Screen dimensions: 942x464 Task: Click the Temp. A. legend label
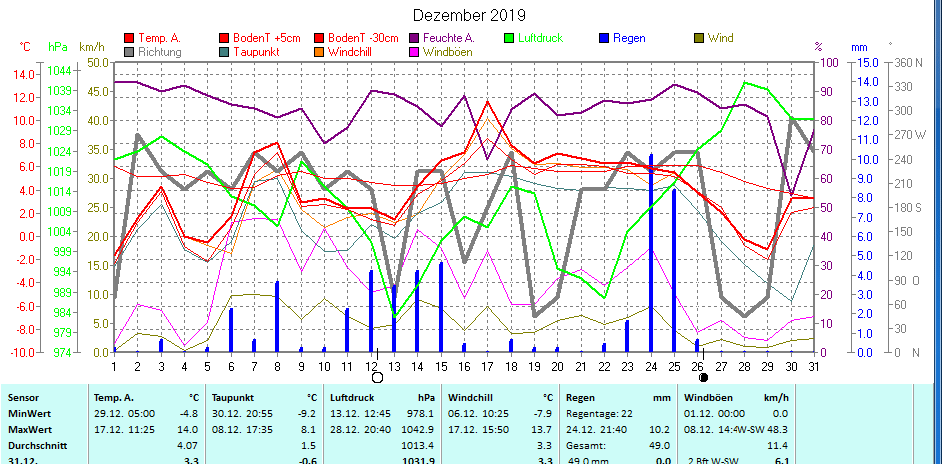click(159, 38)
